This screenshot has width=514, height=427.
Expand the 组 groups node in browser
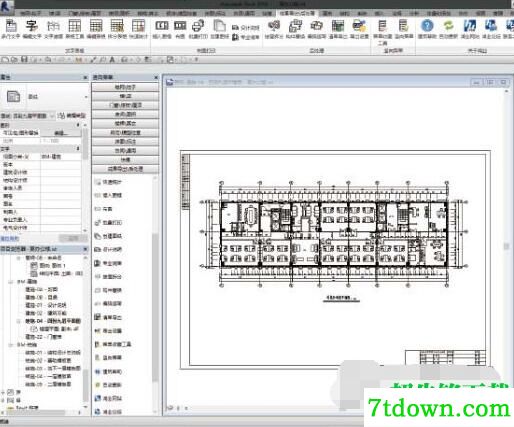click(x=3, y=400)
